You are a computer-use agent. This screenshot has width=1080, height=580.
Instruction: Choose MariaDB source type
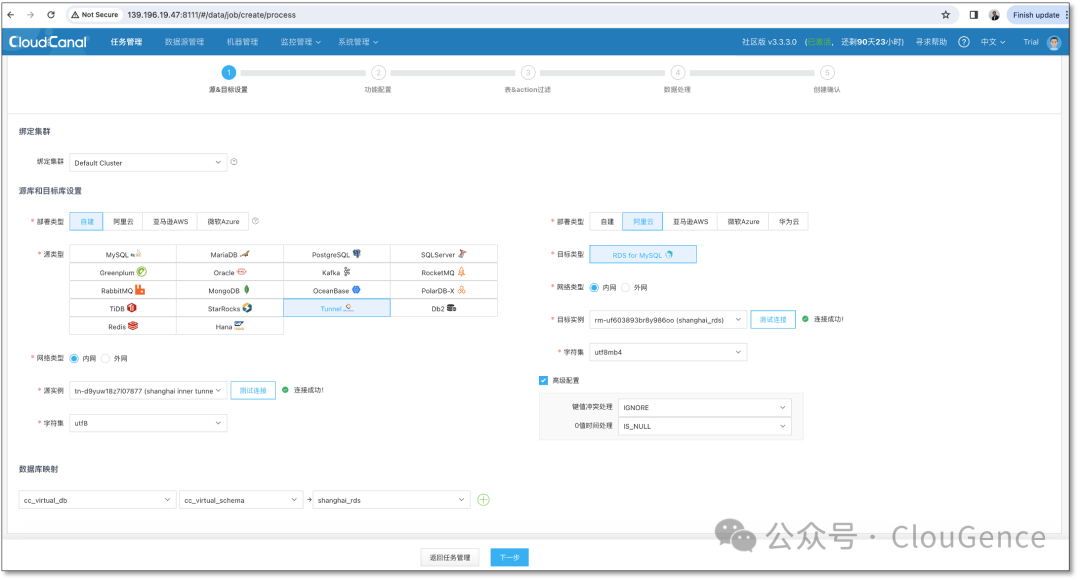[229, 254]
